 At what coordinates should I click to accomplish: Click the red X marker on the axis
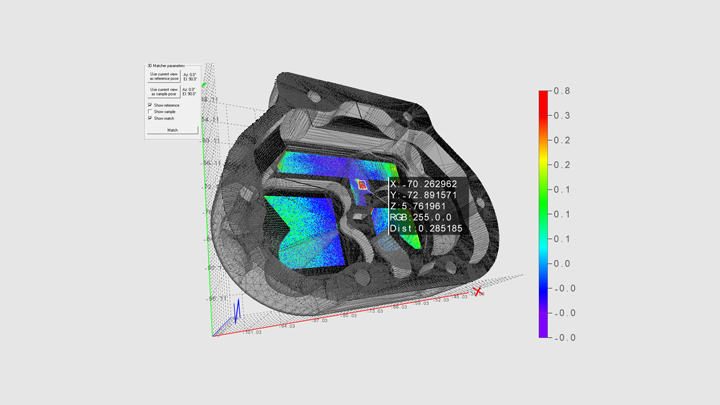click(x=477, y=291)
